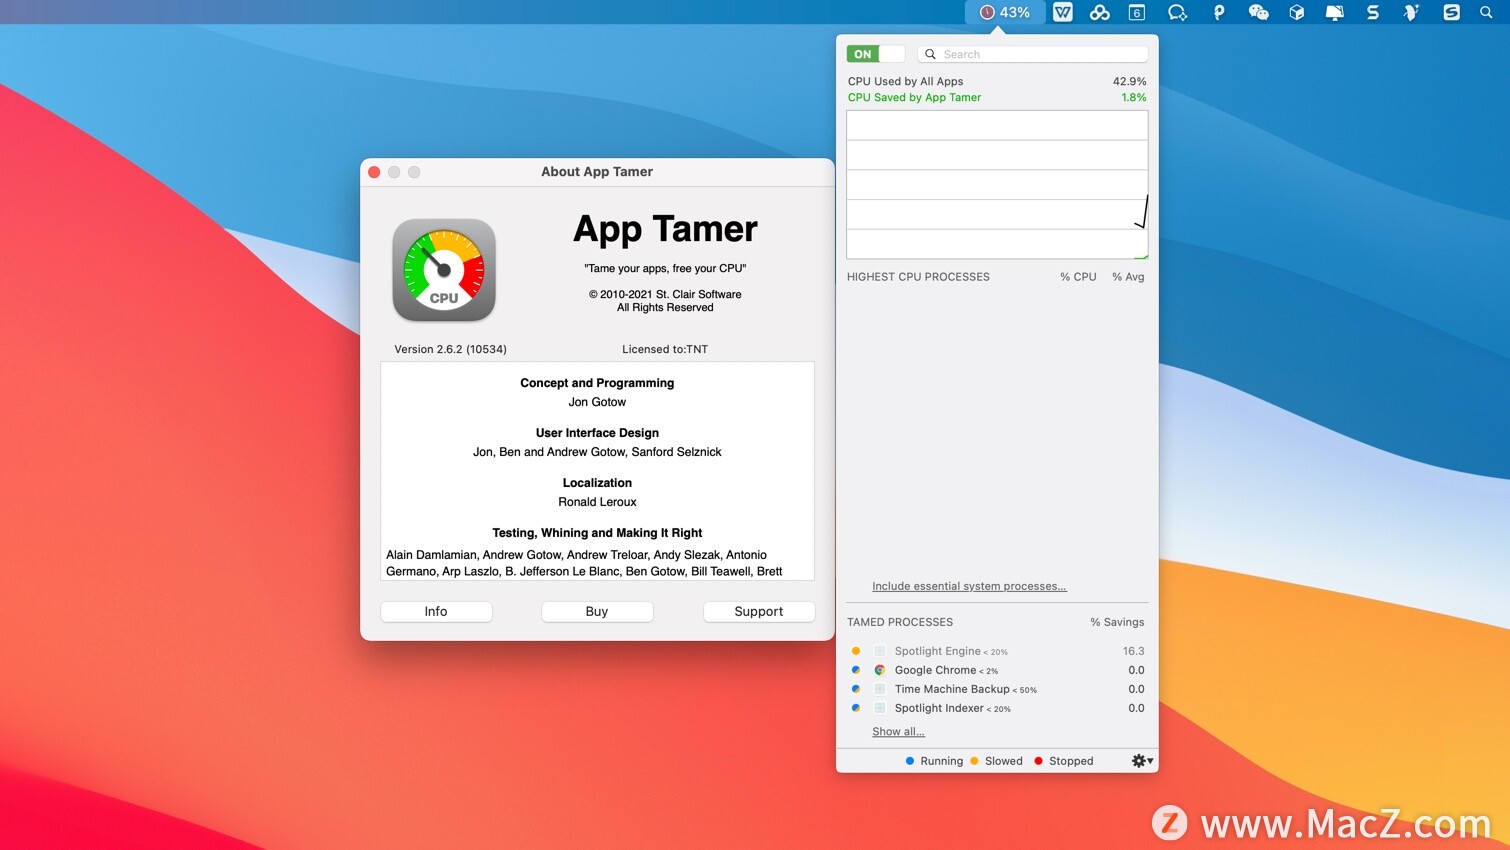Click status dot beside Google Chrome
This screenshot has width=1510, height=850.
856,670
